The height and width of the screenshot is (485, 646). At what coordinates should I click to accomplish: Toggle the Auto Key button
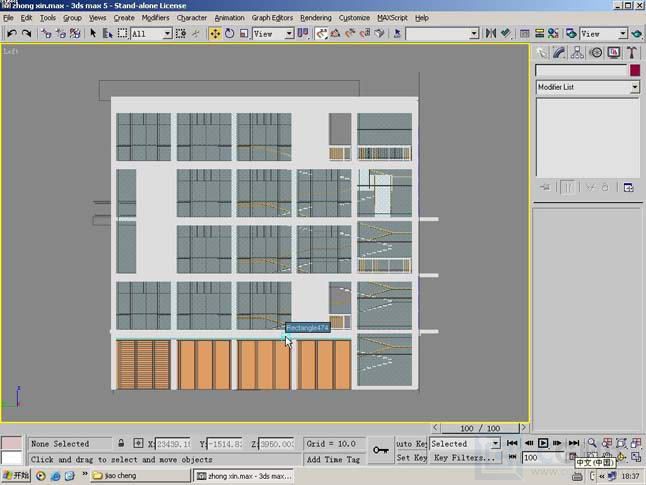click(x=411, y=444)
